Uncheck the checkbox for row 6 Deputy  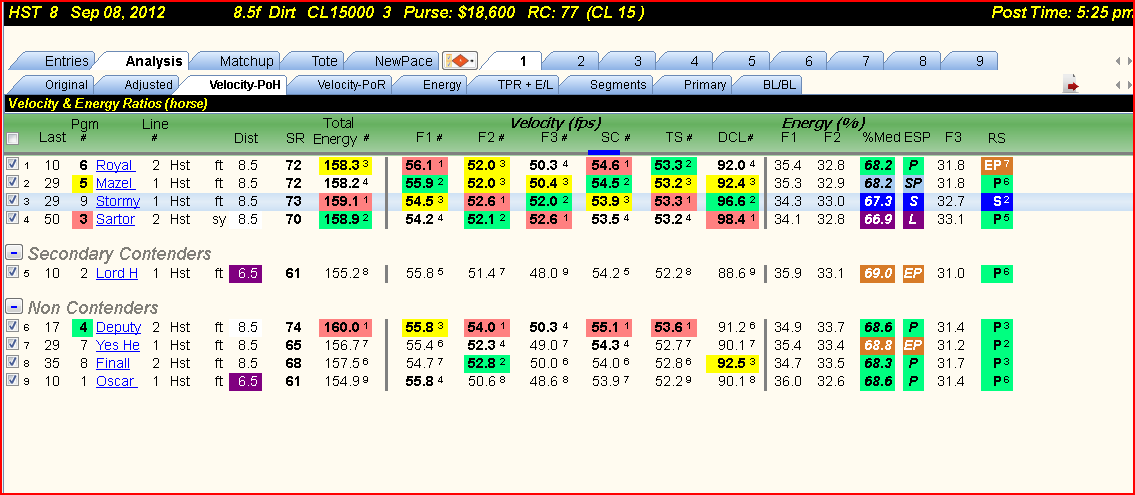click(11, 327)
